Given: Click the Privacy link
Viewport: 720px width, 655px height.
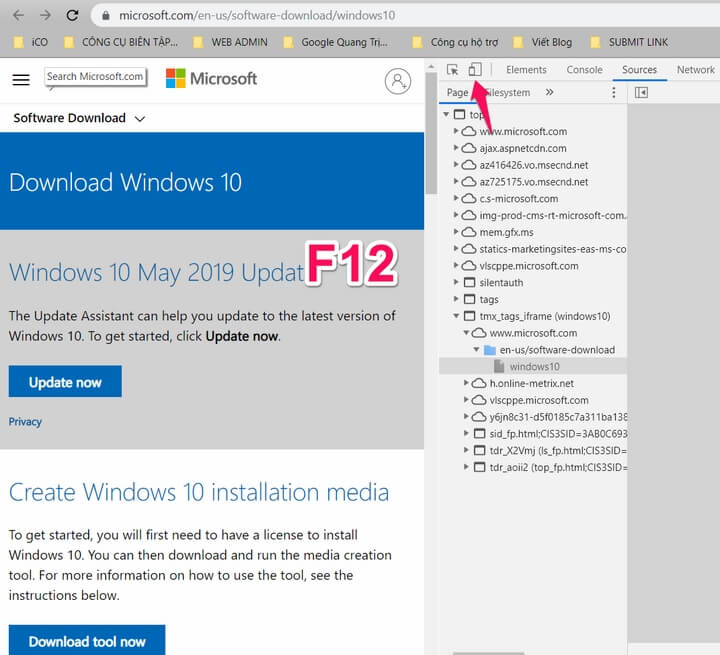Looking at the screenshot, I should click(25, 422).
